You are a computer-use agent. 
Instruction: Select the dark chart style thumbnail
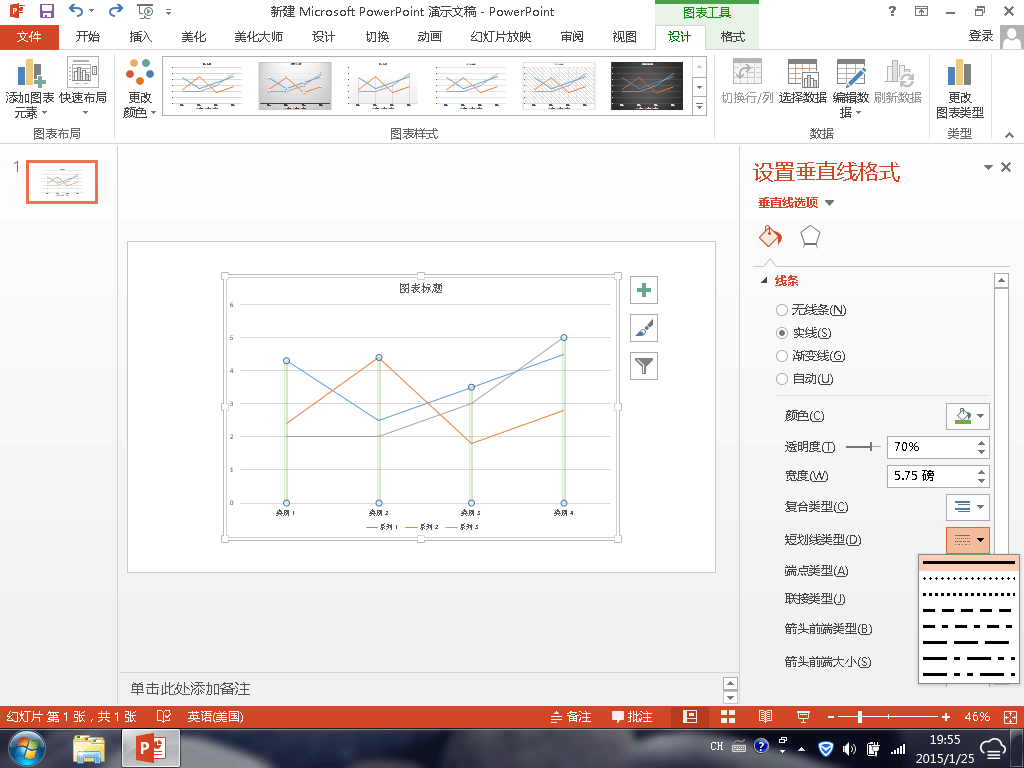coord(647,86)
